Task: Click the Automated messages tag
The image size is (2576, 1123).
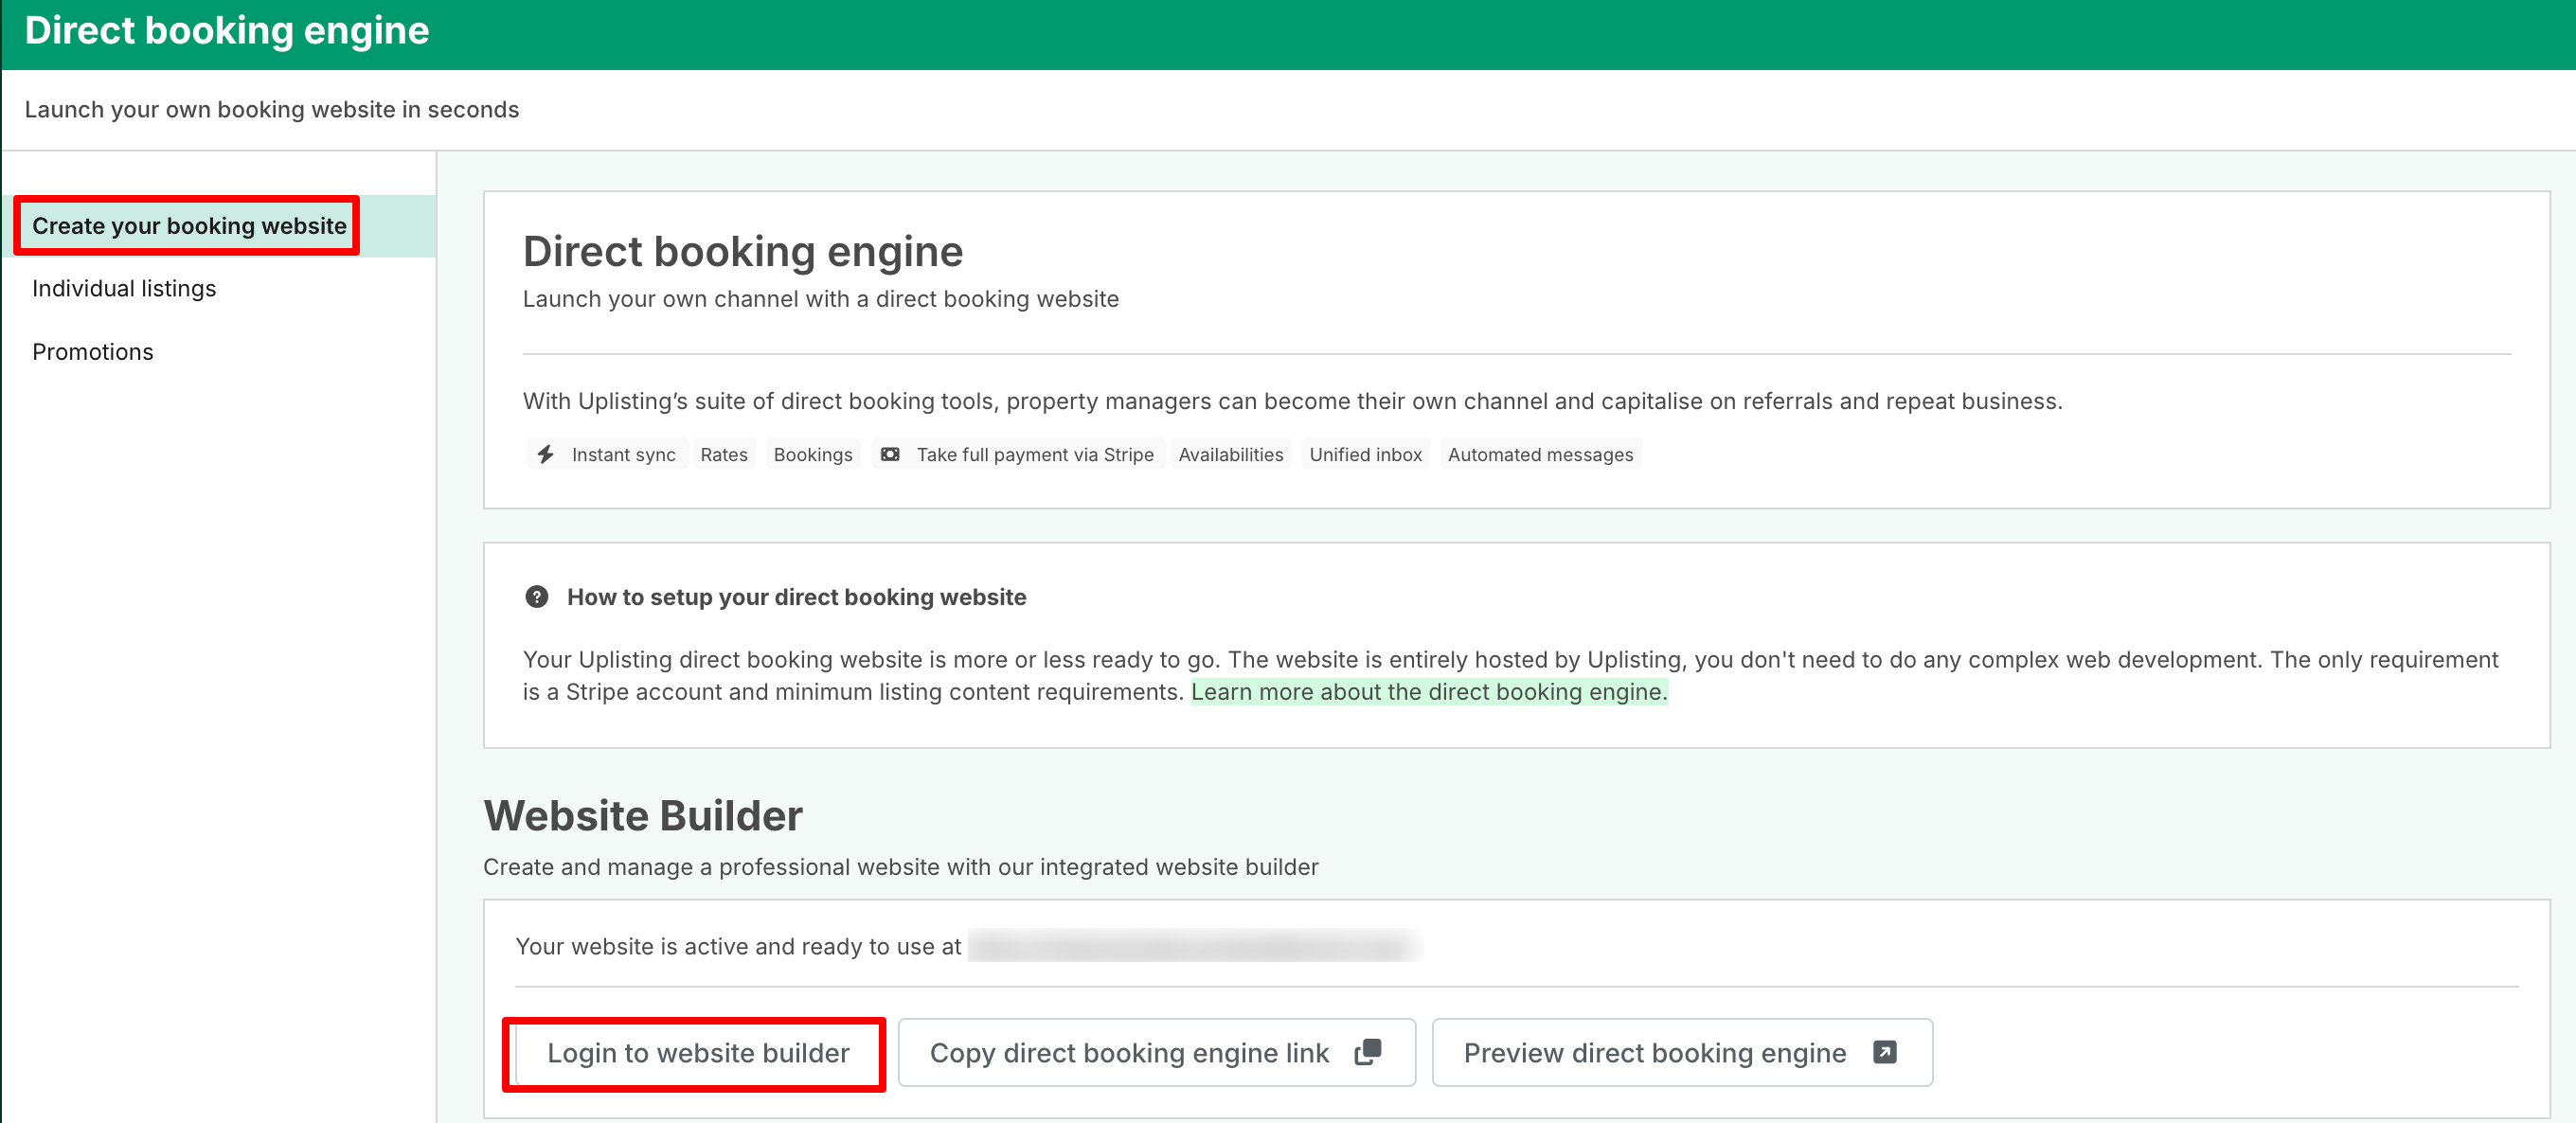Action: [1539, 454]
